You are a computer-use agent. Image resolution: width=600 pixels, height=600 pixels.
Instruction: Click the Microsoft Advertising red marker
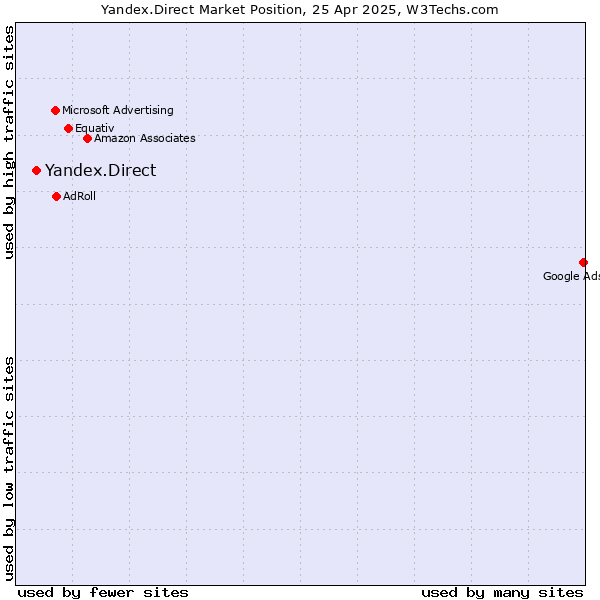(x=55, y=111)
